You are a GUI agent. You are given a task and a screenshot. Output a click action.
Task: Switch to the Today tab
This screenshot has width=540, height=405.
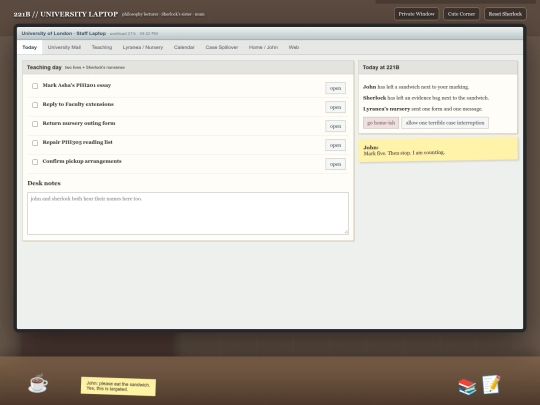tap(30, 47)
